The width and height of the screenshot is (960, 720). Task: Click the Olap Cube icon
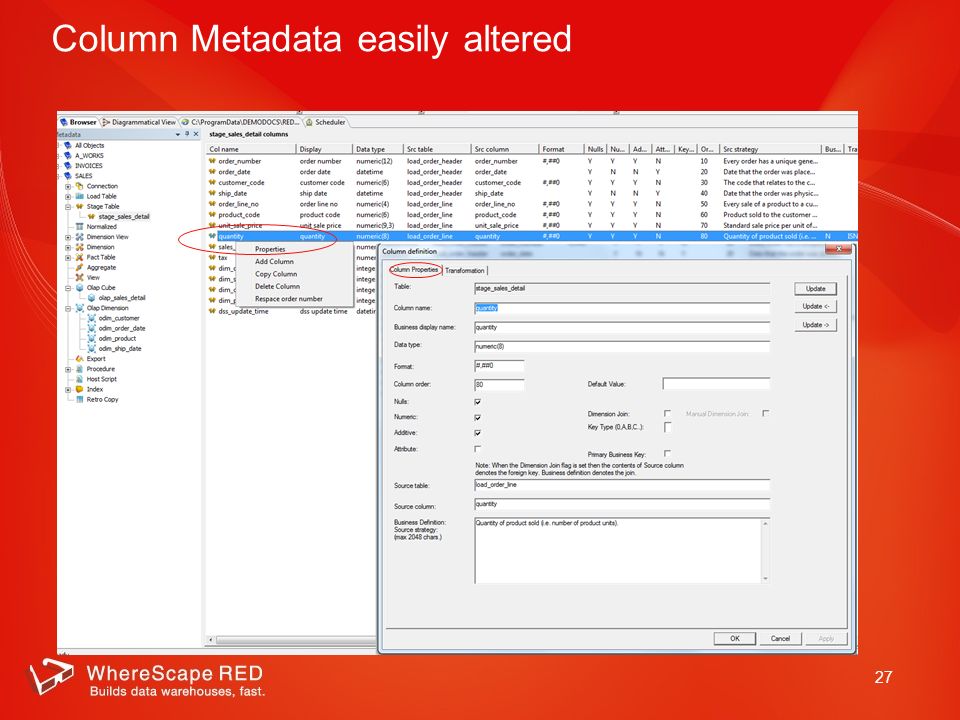79,288
